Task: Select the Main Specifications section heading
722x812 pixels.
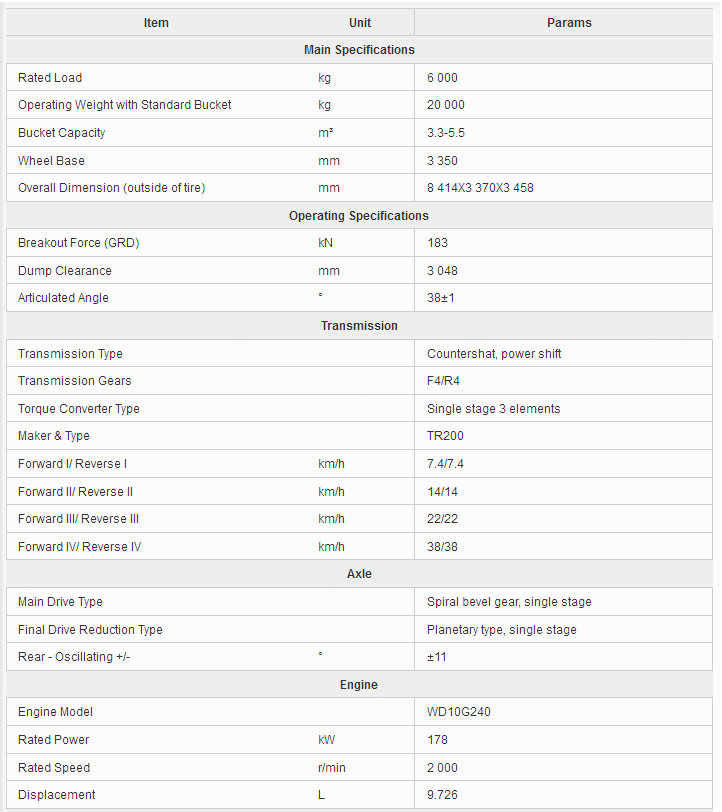Action: click(359, 49)
